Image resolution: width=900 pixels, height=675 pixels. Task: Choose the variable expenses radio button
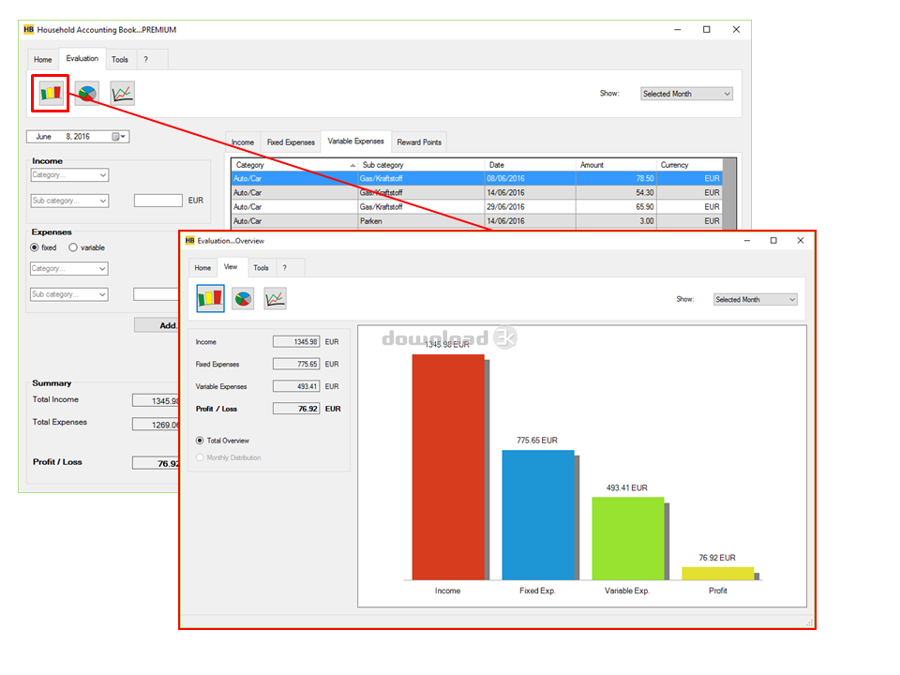[x=73, y=247]
